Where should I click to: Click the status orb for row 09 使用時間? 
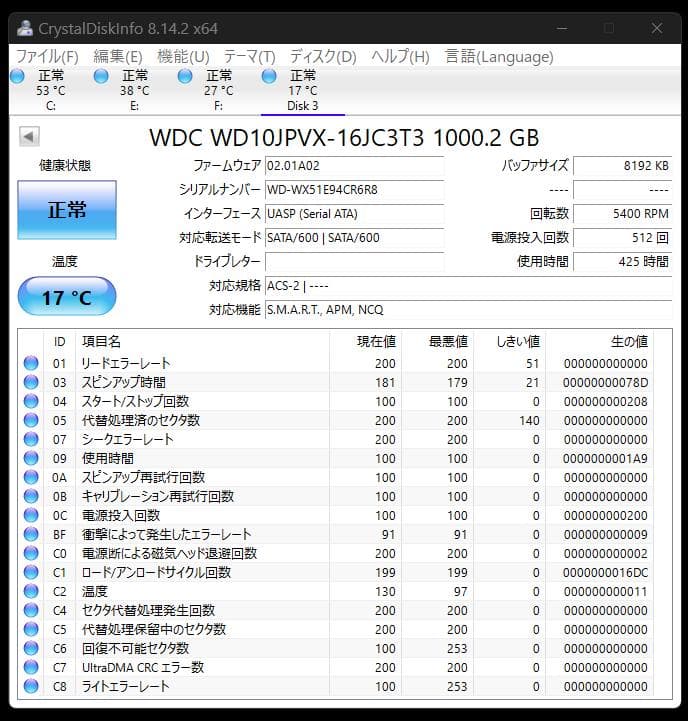tap(31, 458)
